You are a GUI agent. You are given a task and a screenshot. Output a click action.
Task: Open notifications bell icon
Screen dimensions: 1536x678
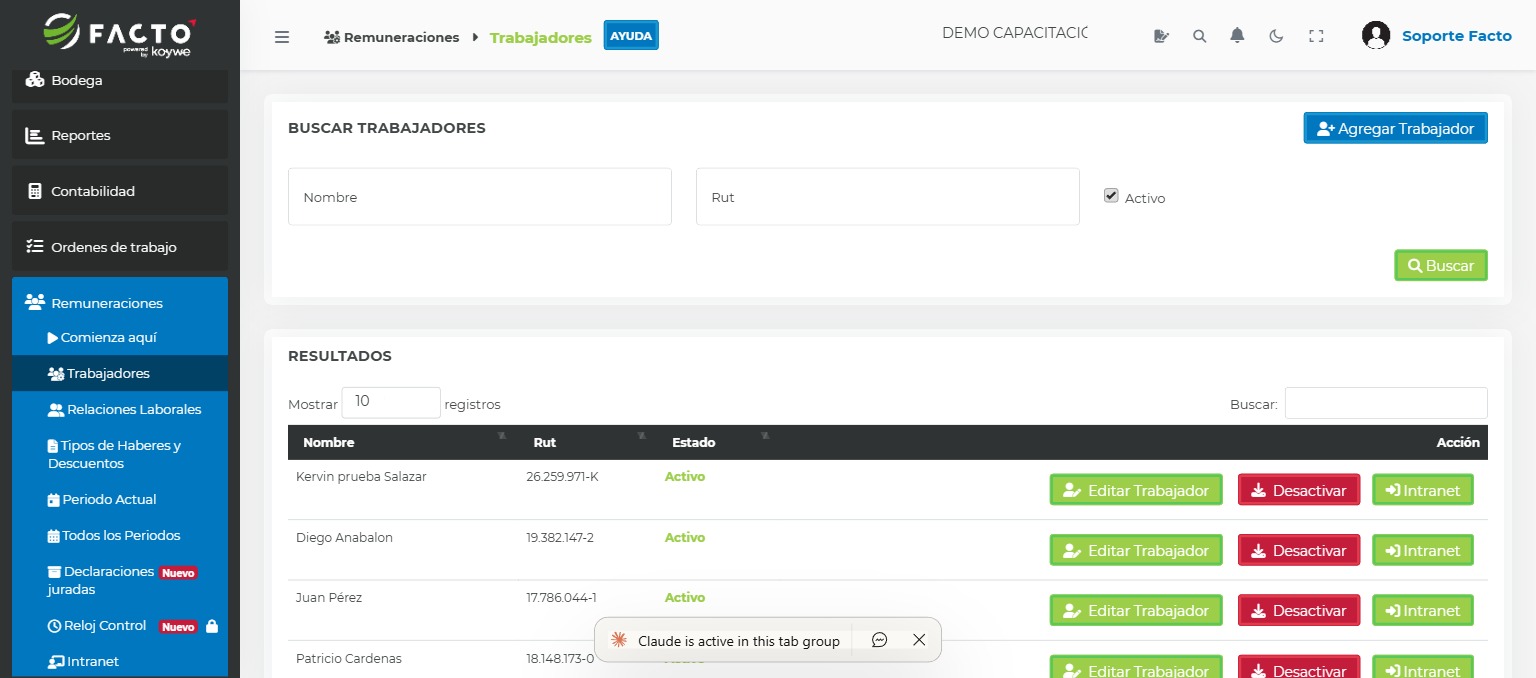pos(1237,36)
